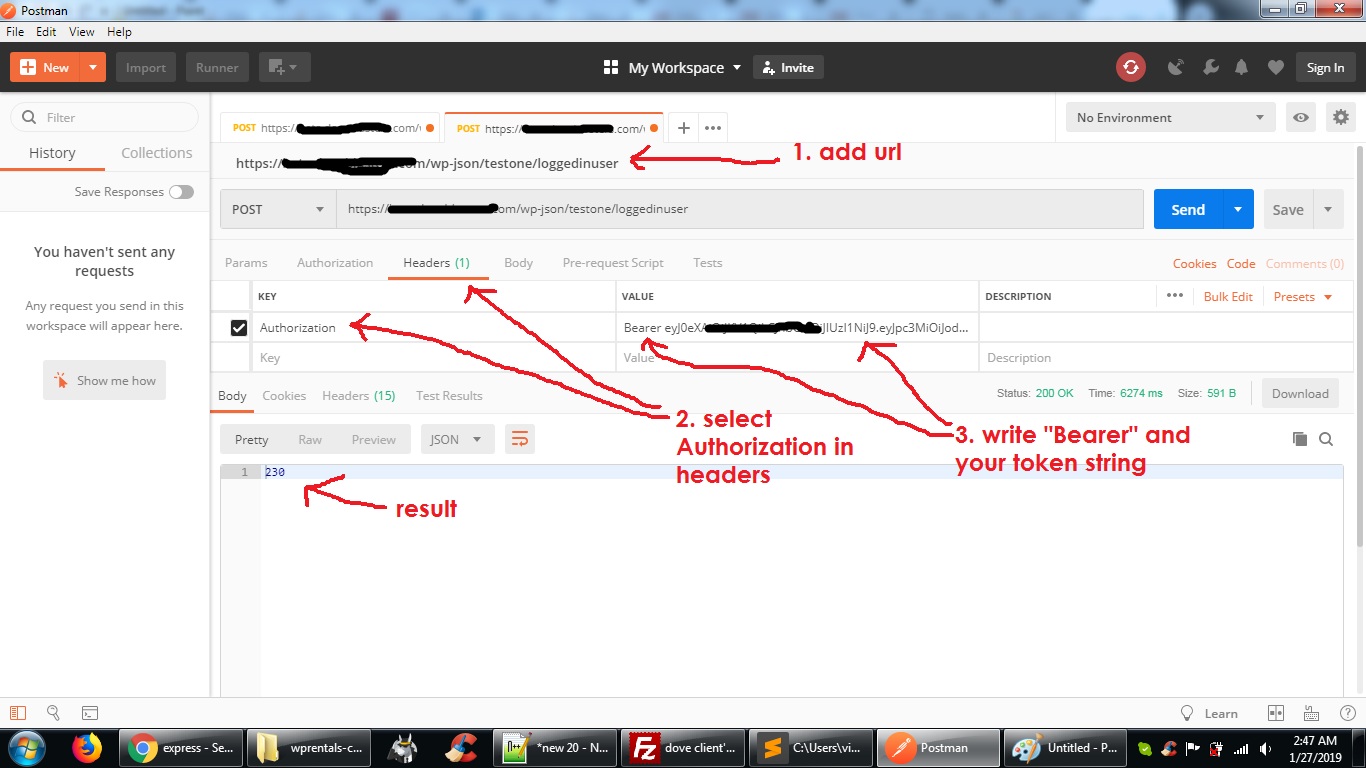Image resolution: width=1366 pixels, height=768 pixels.
Task: Expand the No Environment dropdown
Action: [1170, 117]
